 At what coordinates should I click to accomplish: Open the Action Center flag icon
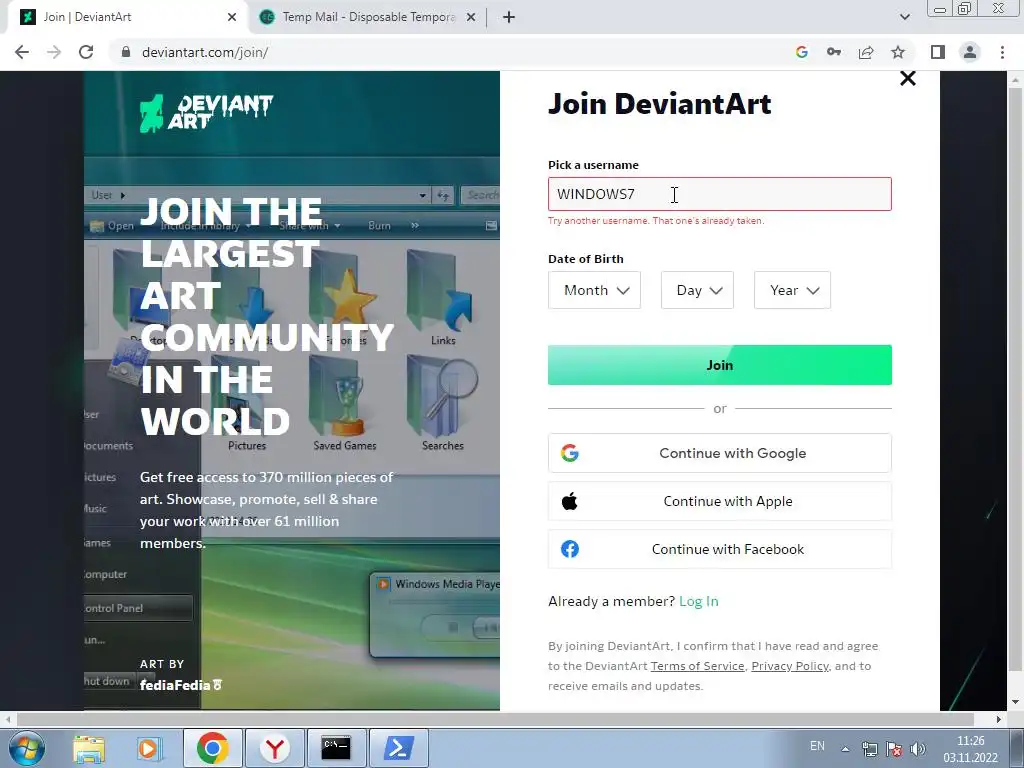click(x=894, y=749)
